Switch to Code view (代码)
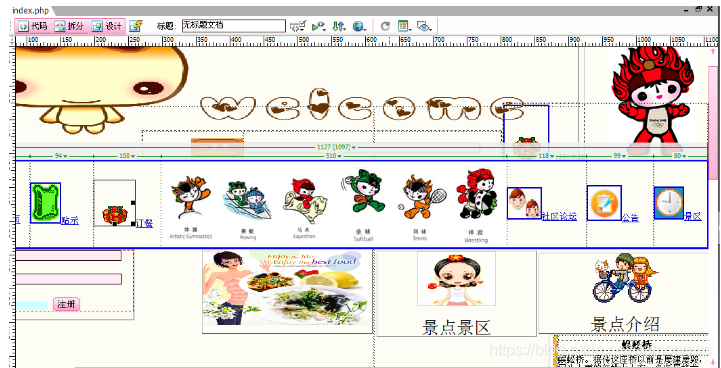The width and height of the screenshot is (721, 368). [x=33, y=27]
